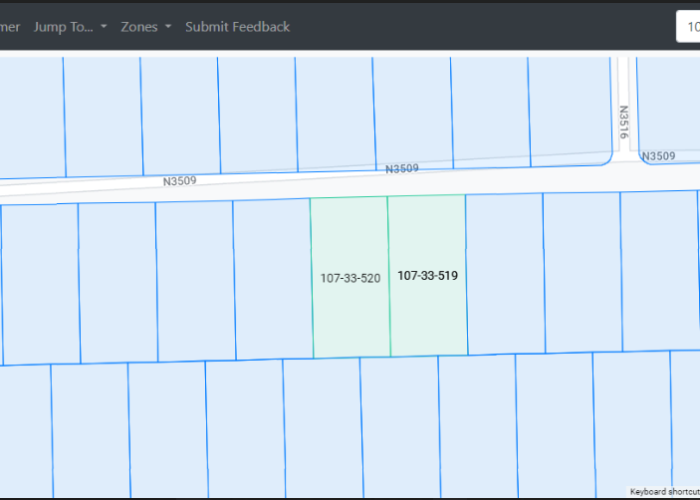700x500 pixels.
Task: Click the caret arrow beside Jump To...
Action: coord(104,27)
